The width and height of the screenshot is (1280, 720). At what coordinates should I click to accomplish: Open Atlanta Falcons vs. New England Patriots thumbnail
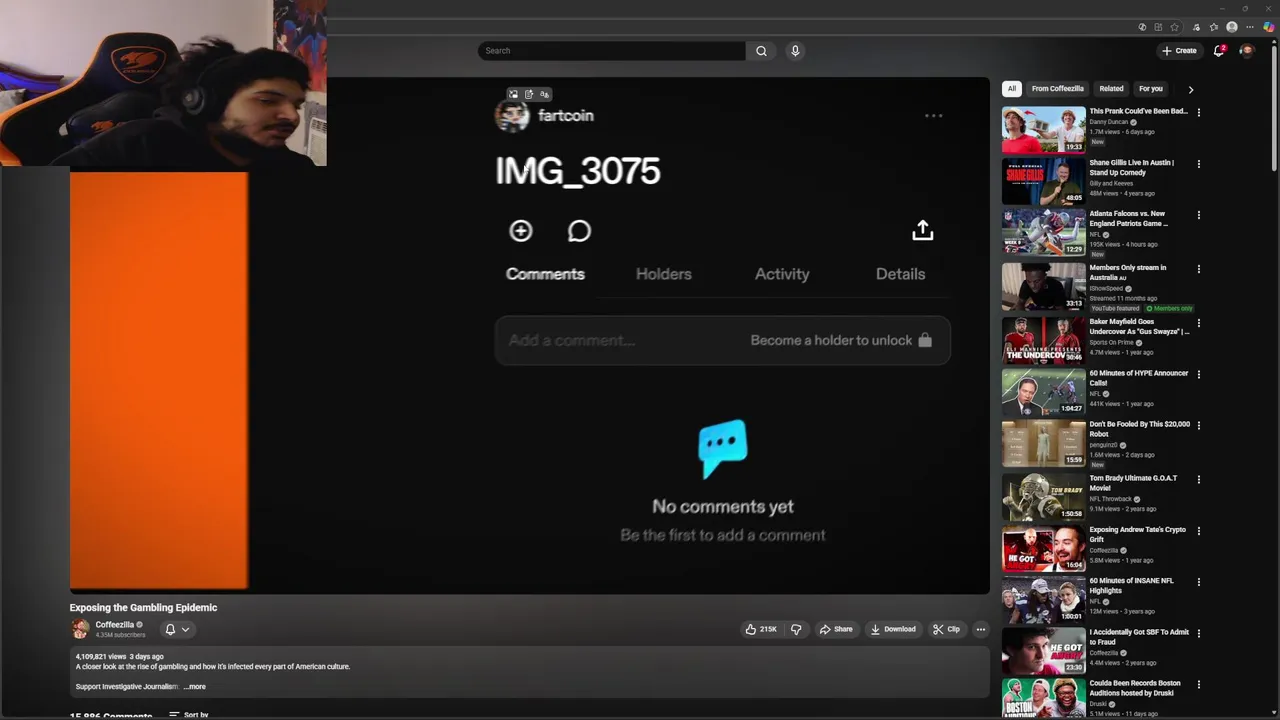tap(1043, 232)
